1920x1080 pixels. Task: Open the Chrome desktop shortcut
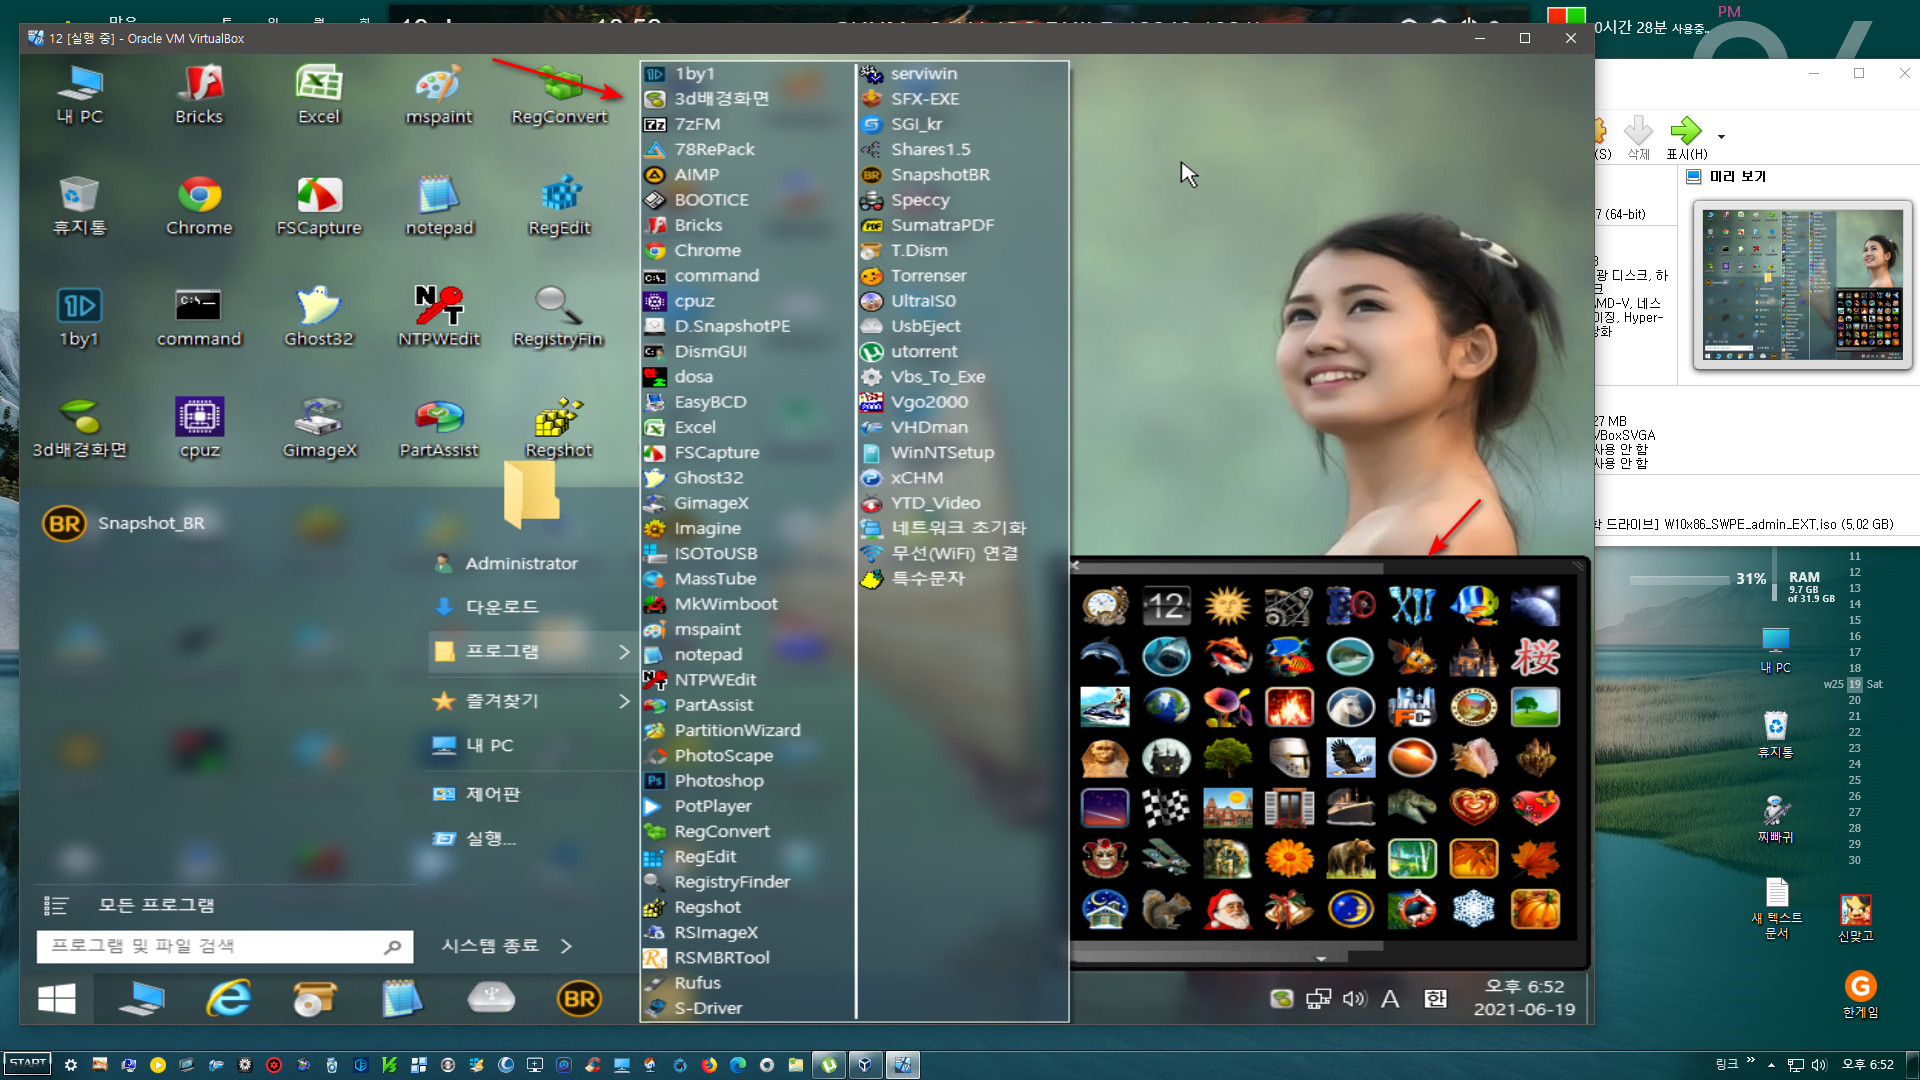pos(199,205)
